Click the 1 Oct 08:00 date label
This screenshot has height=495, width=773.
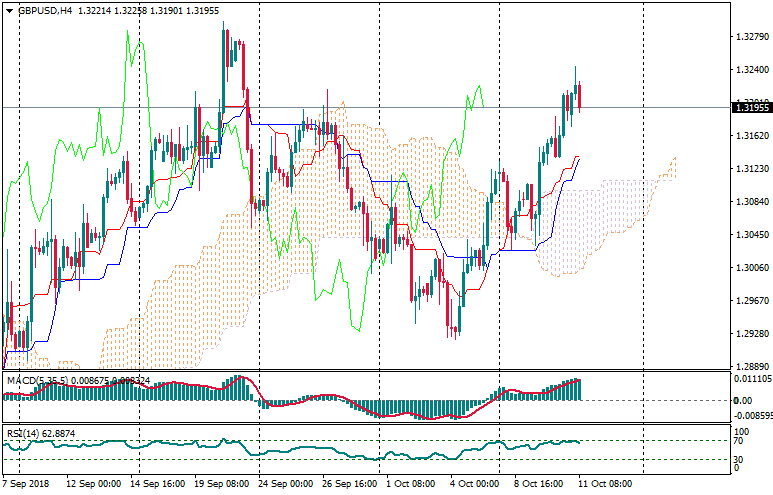point(411,482)
